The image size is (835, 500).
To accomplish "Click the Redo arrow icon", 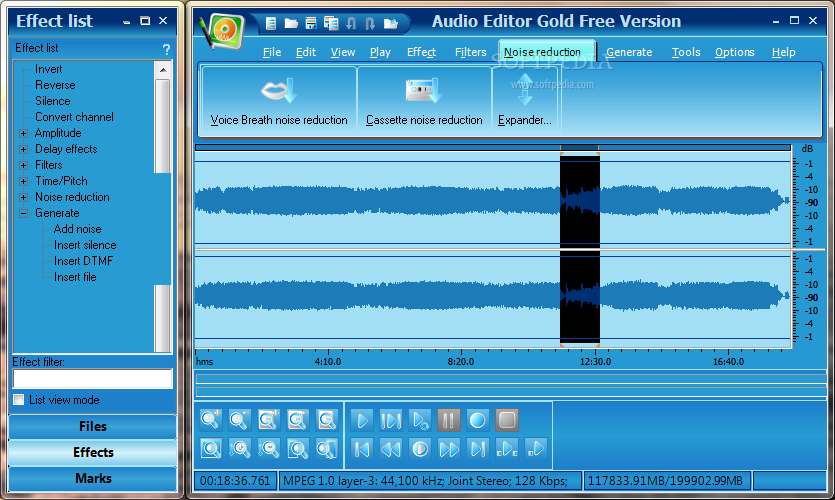I will [x=371, y=23].
